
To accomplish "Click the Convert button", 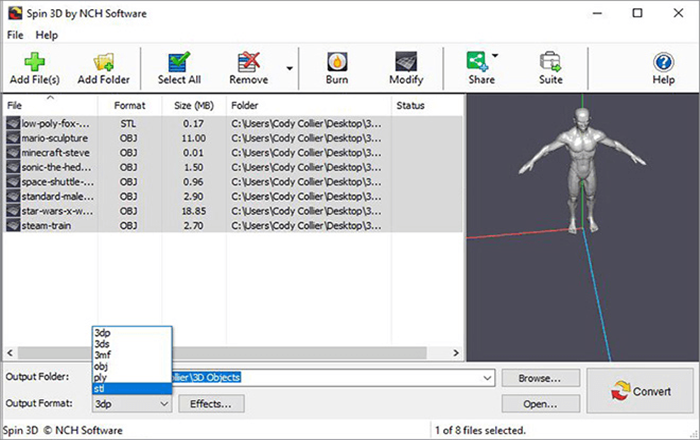I will click(640, 391).
